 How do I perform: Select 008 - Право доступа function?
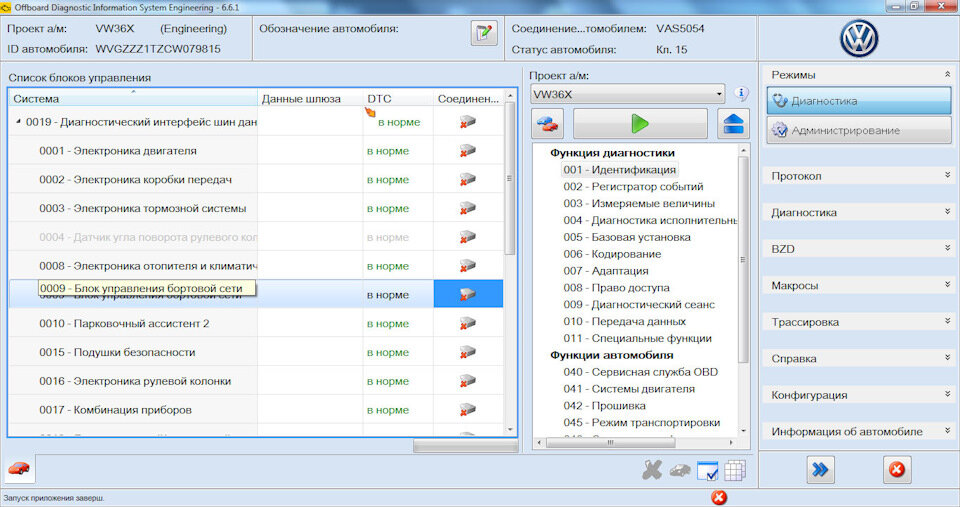click(x=616, y=288)
